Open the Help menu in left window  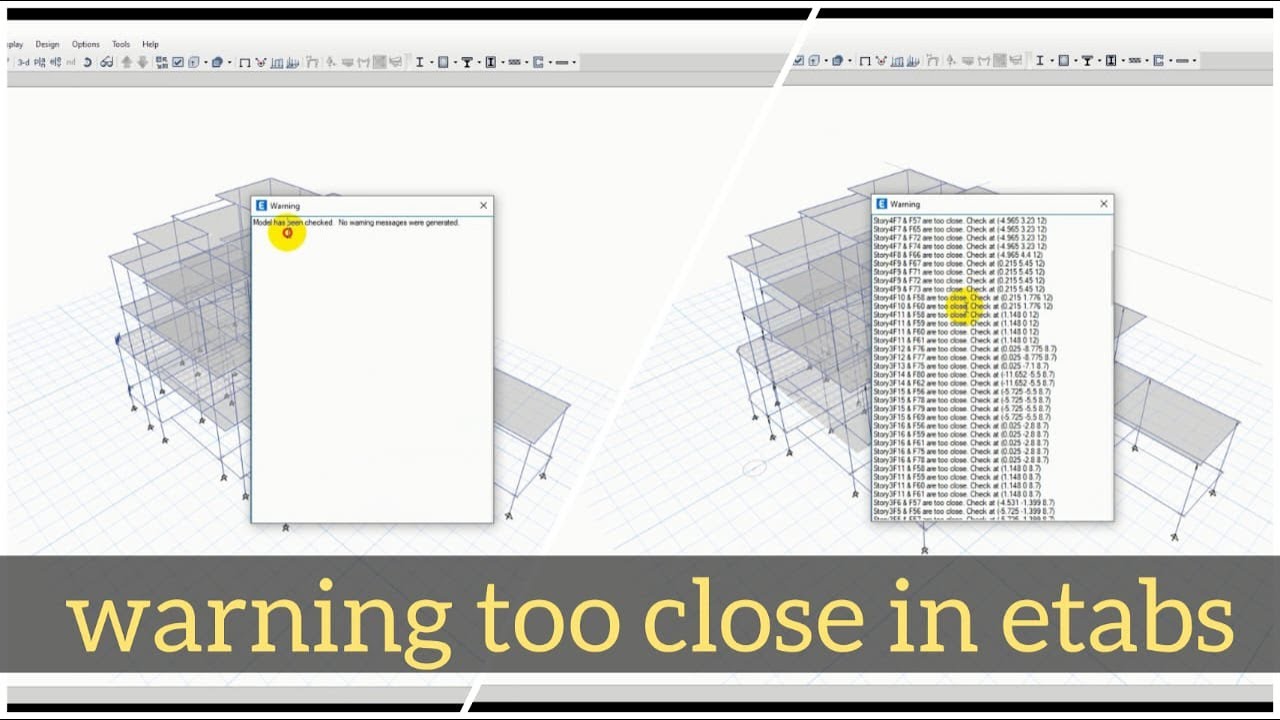pos(150,44)
